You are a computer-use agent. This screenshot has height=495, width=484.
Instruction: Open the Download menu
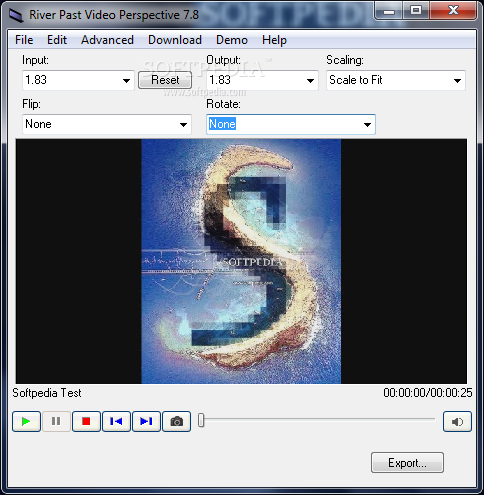[175, 40]
